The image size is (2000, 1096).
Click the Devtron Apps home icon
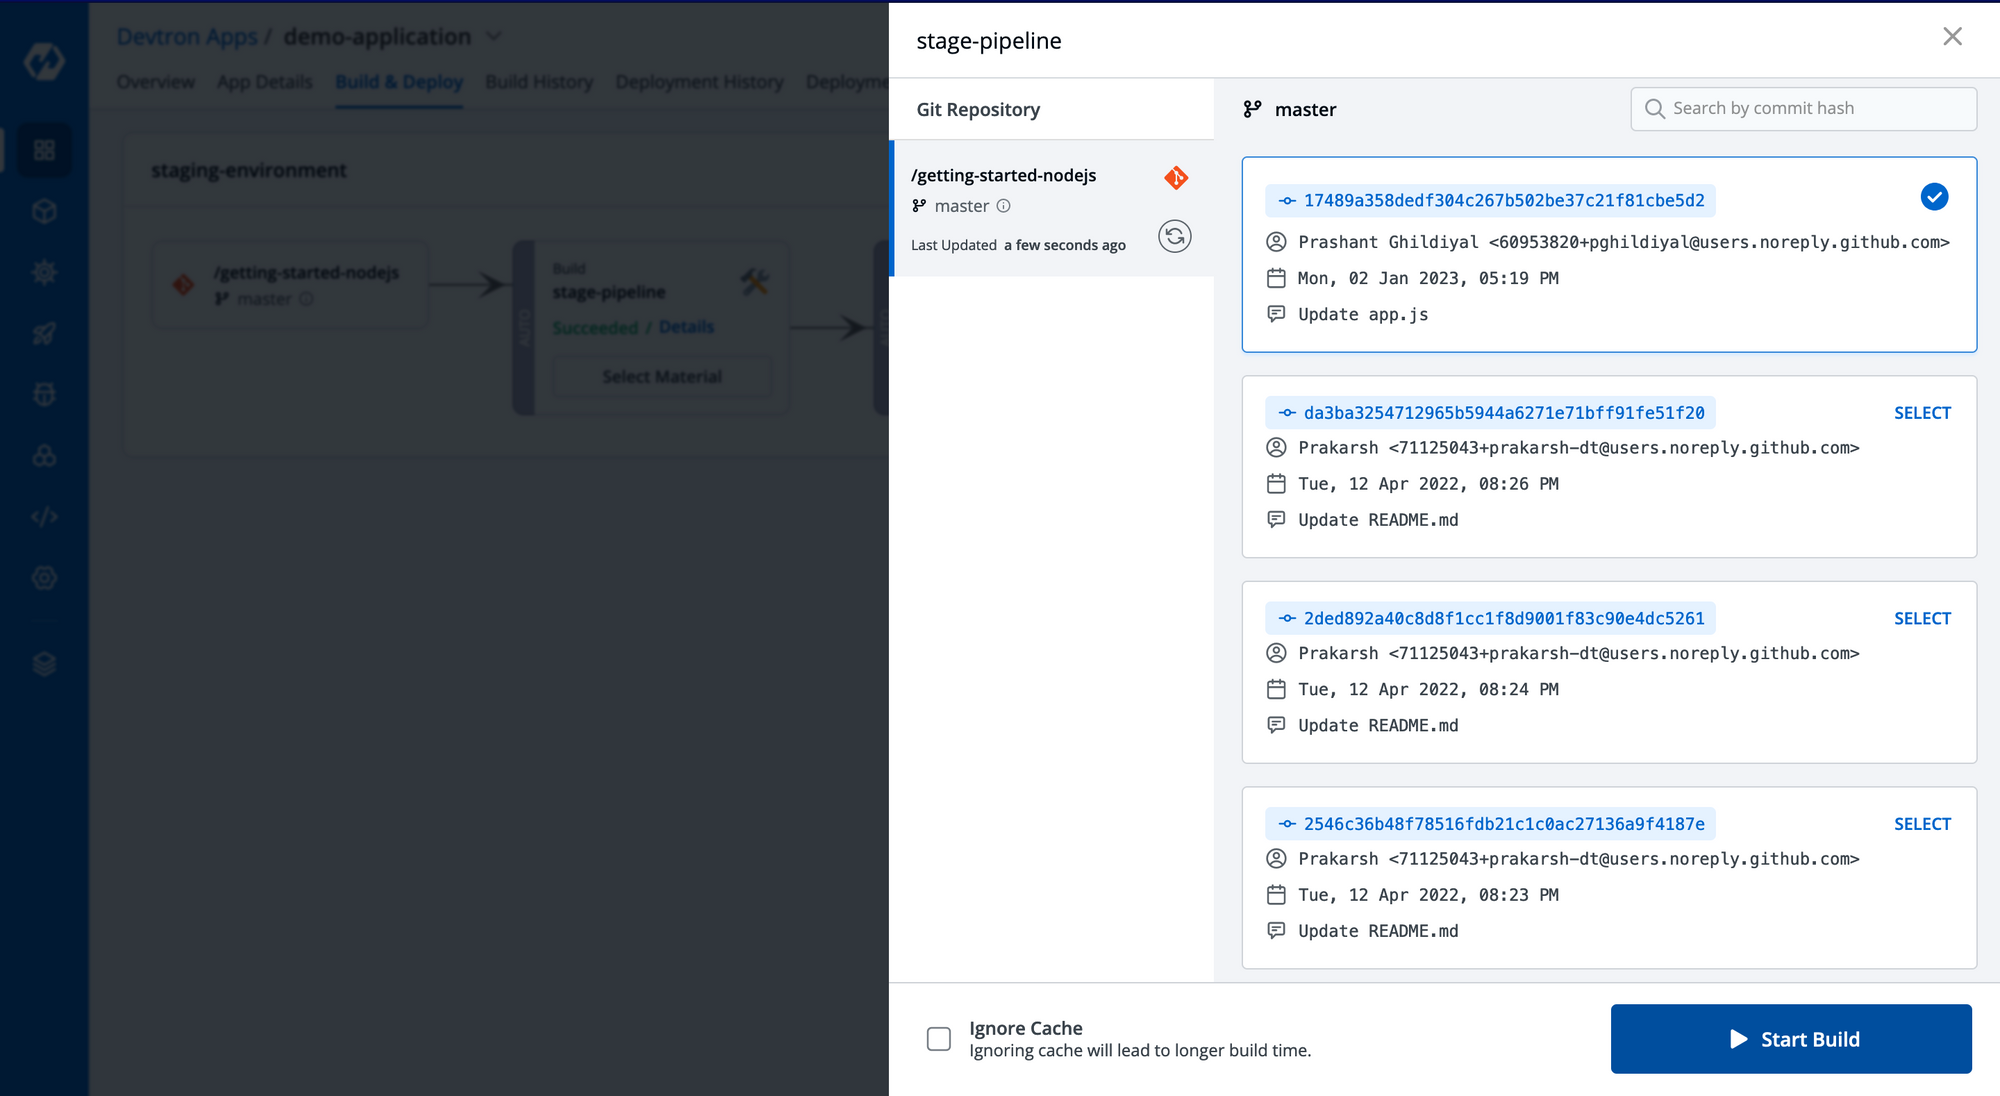[x=45, y=61]
